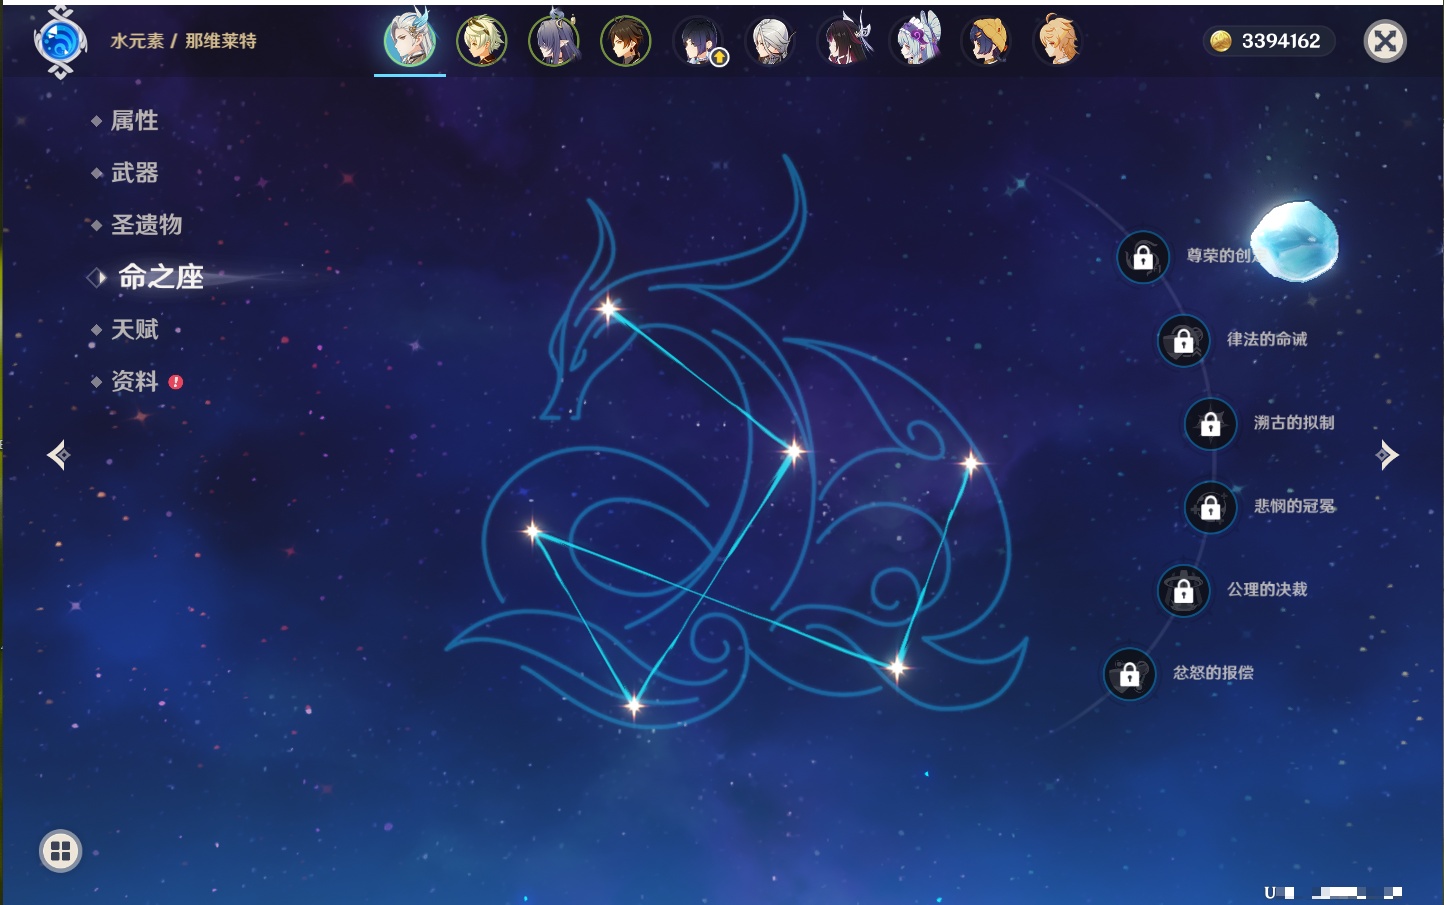Open the 资料 profile page with red alert

click(134, 381)
